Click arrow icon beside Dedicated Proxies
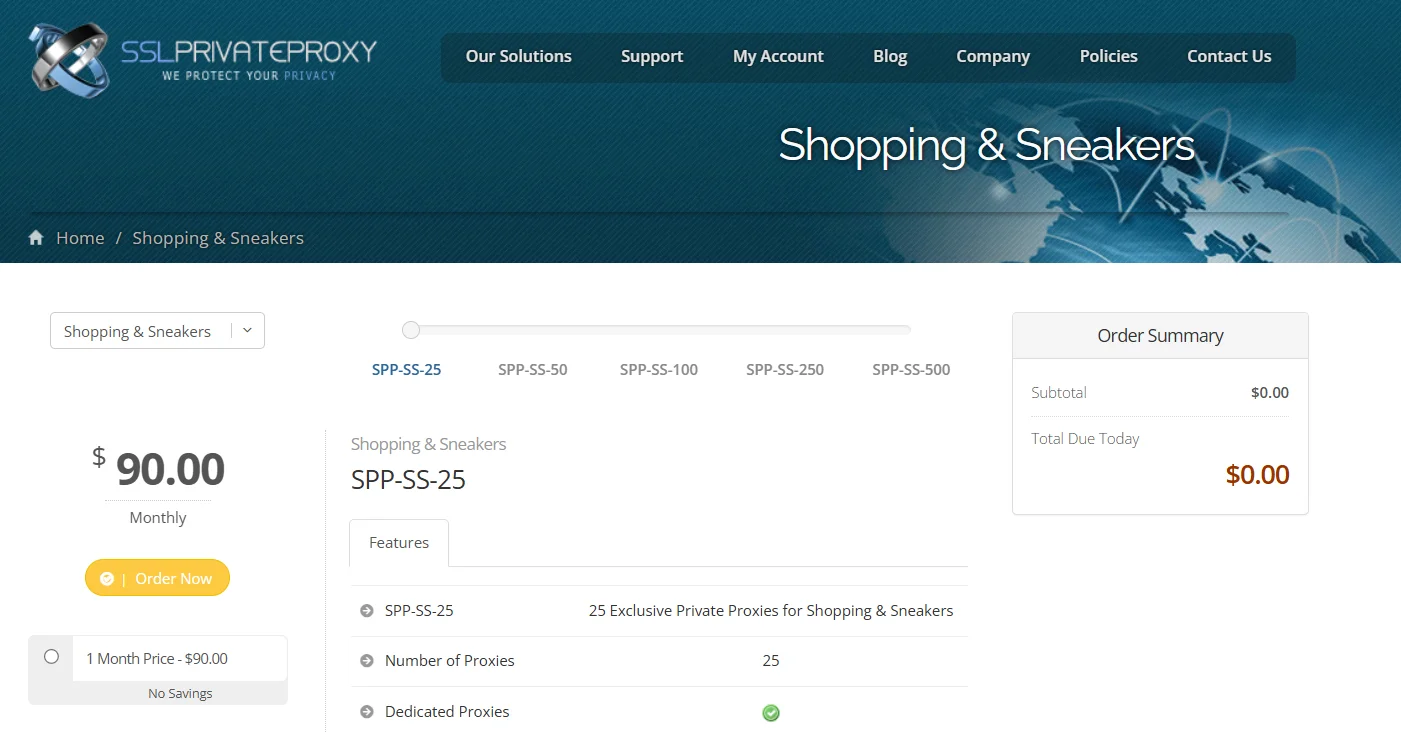 367,712
